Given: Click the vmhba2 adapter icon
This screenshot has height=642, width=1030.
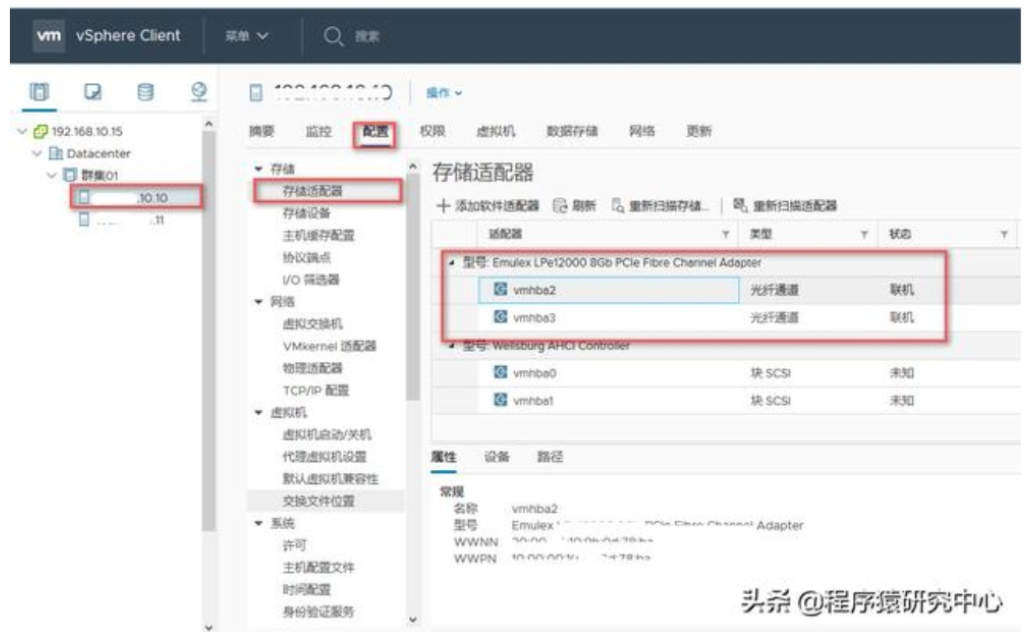Looking at the screenshot, I should 501,289.
